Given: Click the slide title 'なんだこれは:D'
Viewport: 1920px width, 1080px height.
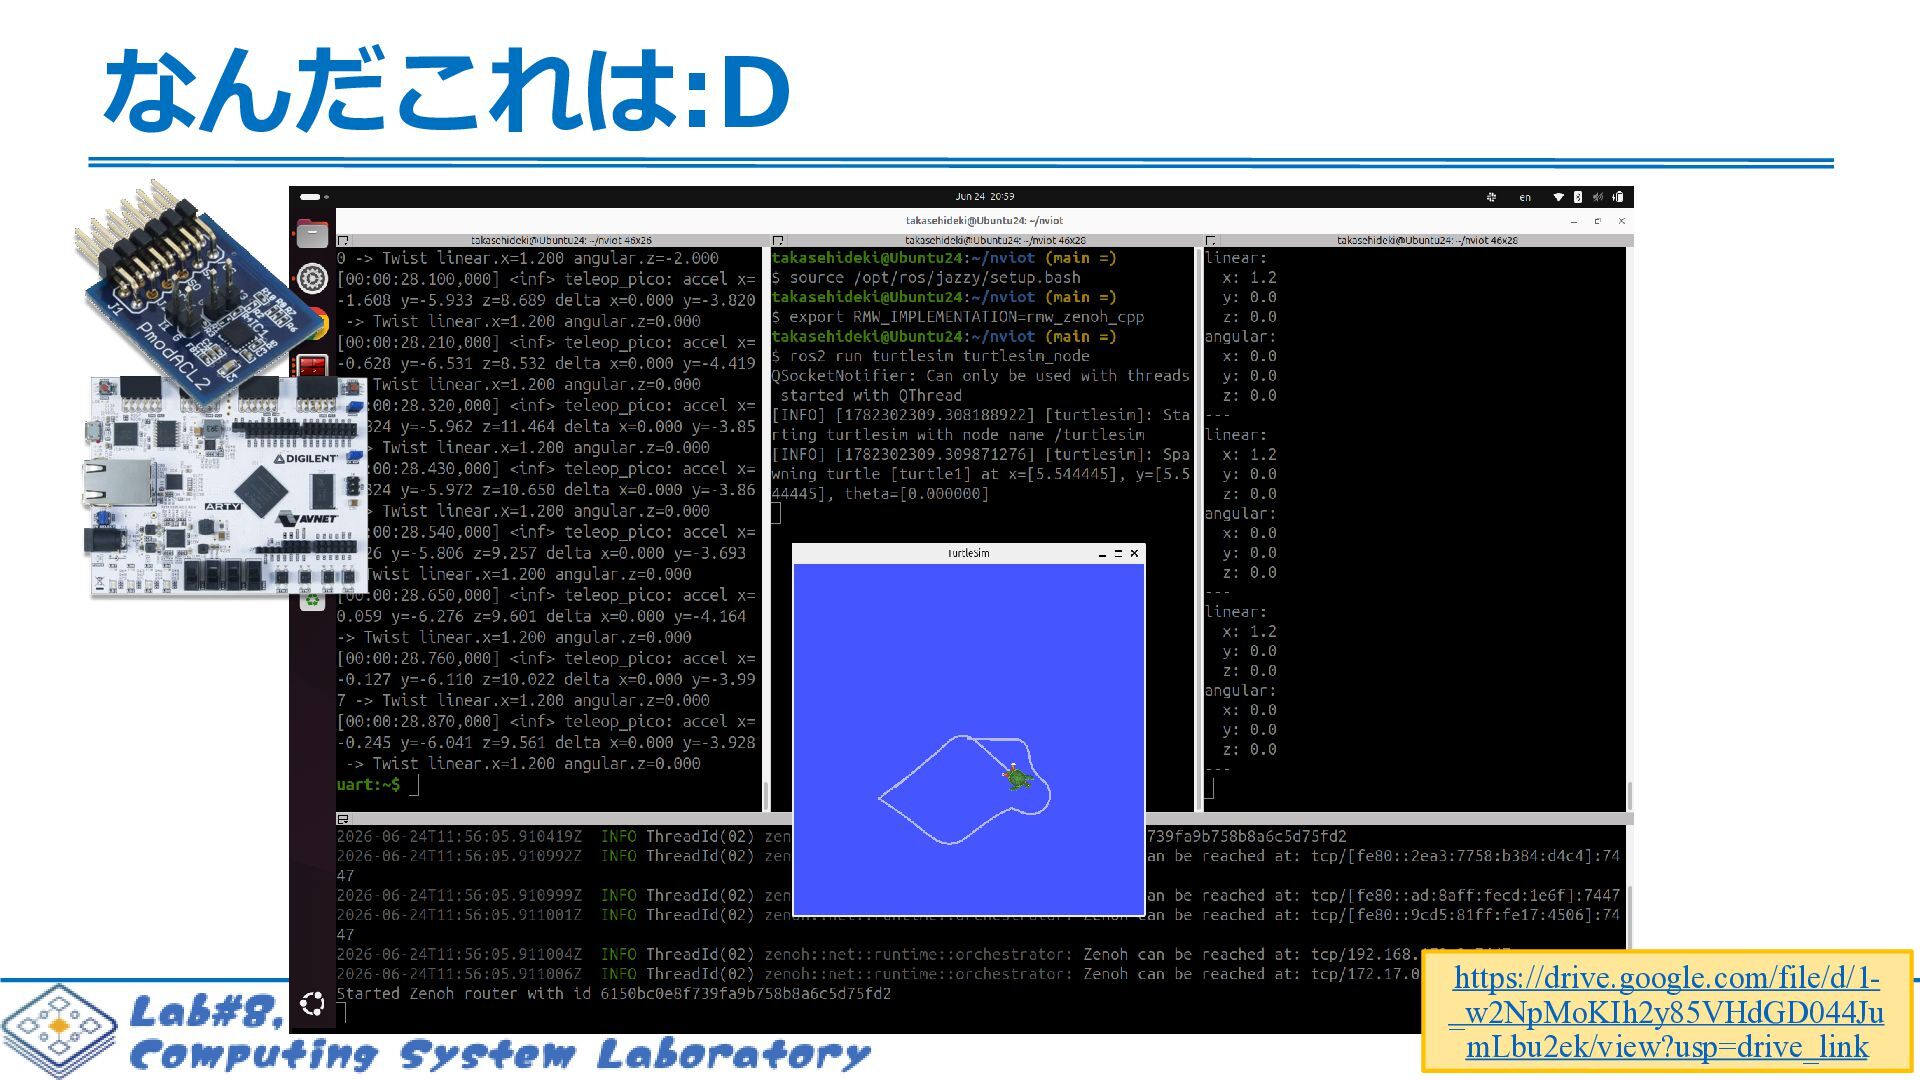Looking at the screenshot, I should [x=447, y=91].
